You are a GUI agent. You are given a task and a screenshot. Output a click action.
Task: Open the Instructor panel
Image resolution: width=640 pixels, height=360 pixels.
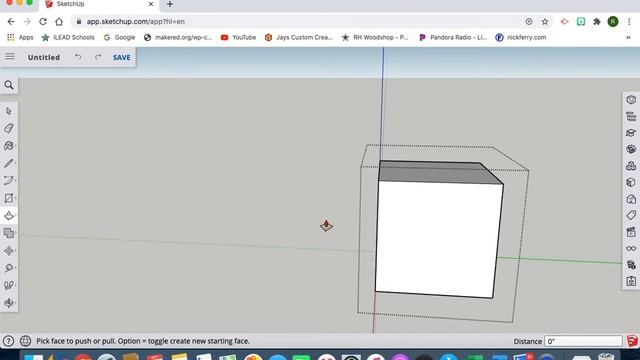(631, 133)
